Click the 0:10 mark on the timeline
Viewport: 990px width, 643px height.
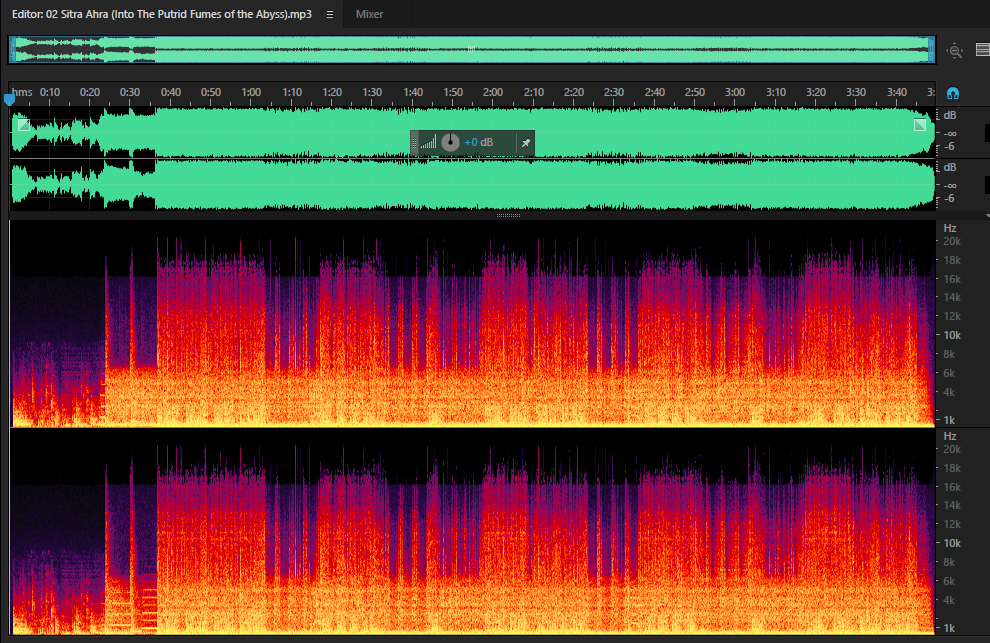pos(50,92)
